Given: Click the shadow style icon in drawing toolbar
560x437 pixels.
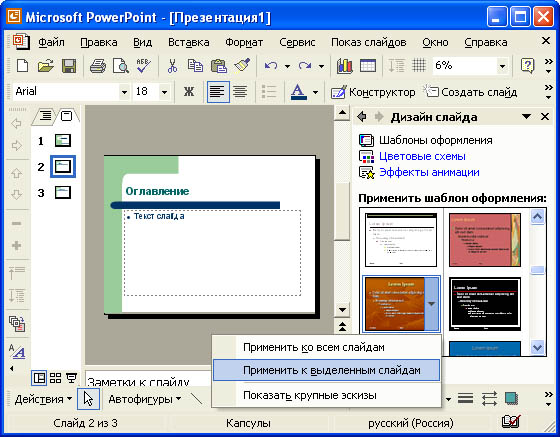Looking at the screenshot, I should click(511, 398).
